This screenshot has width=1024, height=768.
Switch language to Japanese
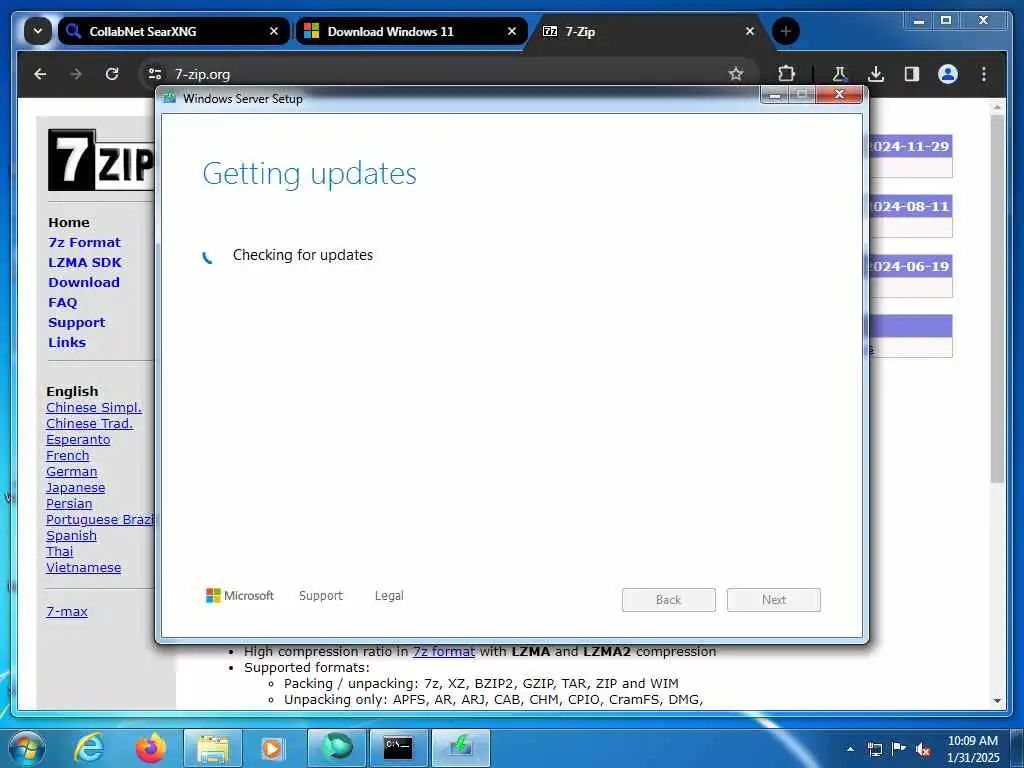coord(75,488)
